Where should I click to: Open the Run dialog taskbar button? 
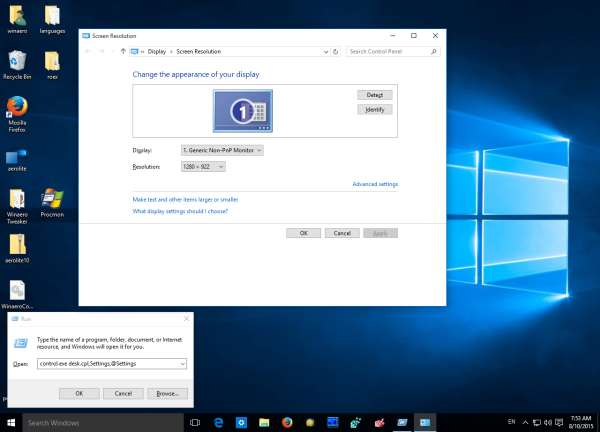[402, 422]
